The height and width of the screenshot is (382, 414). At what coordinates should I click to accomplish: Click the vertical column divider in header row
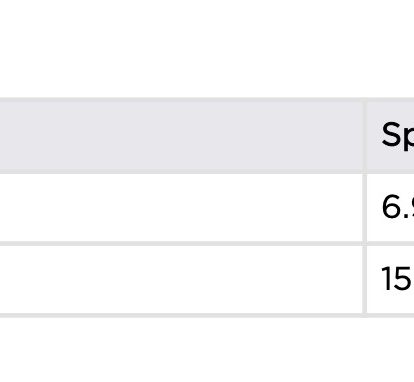[365, 135]
